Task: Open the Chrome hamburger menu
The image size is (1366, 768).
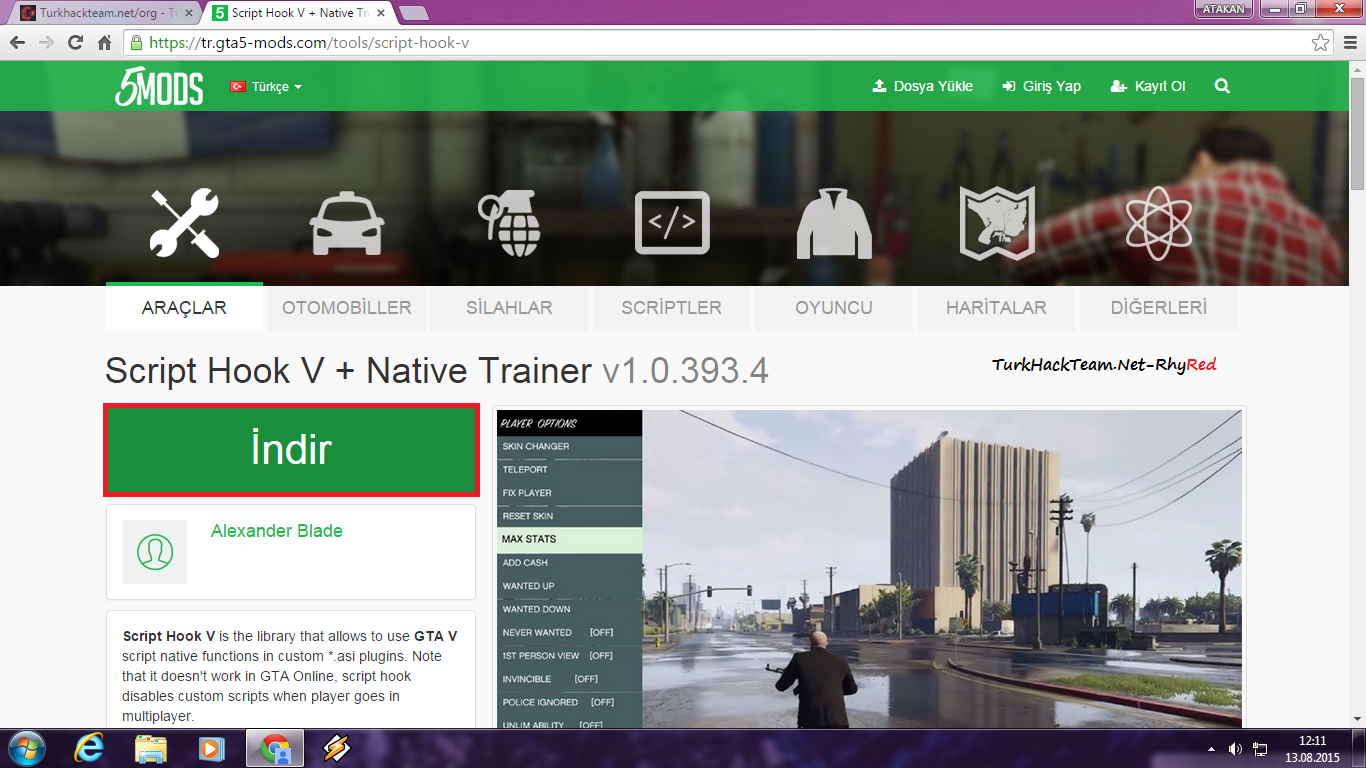Action: point(1349,43)
